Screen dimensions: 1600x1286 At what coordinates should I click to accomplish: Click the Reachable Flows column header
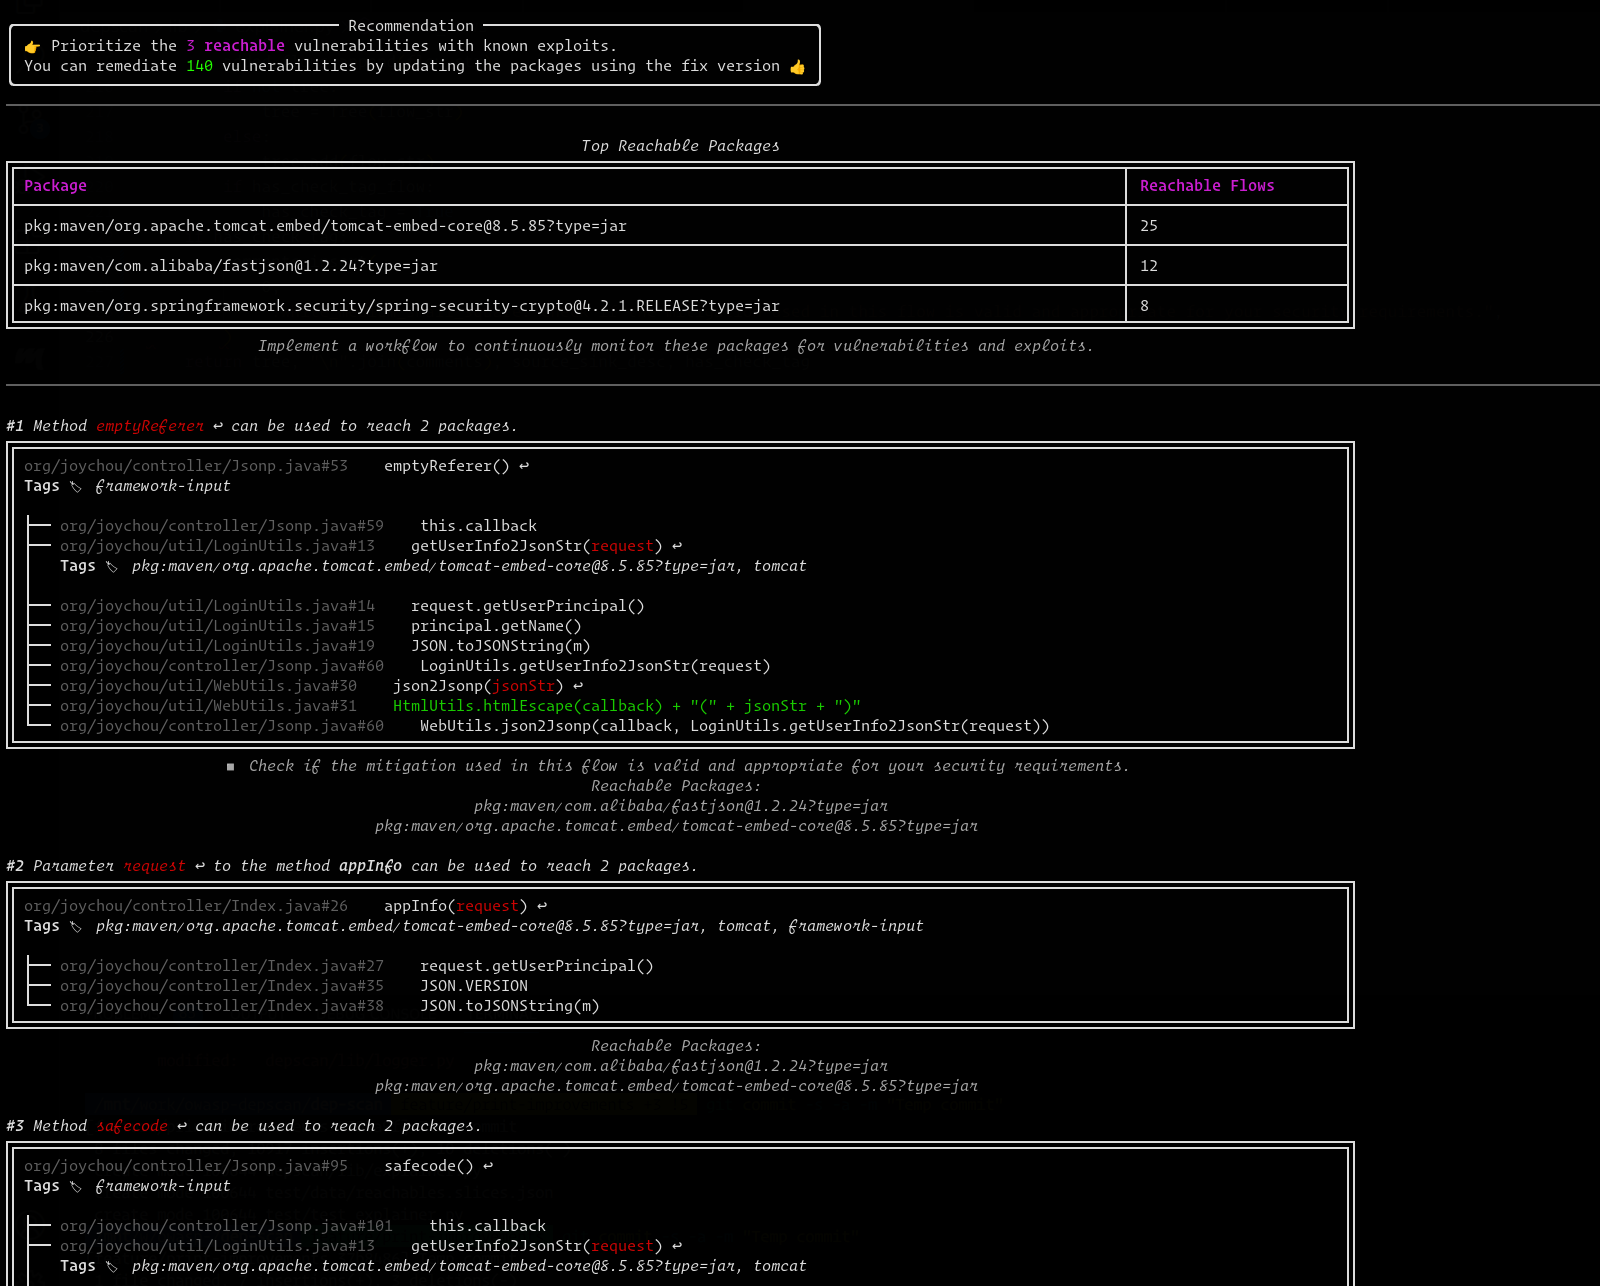click(1206, 186)
